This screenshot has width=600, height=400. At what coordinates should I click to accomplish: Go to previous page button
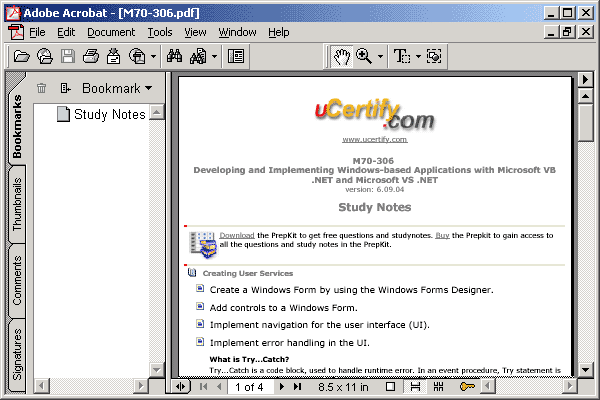(219, 387)
